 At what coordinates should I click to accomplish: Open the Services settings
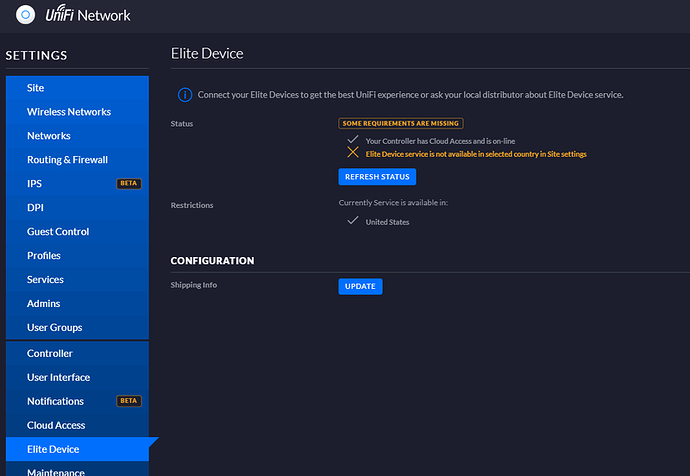(77, 279)
